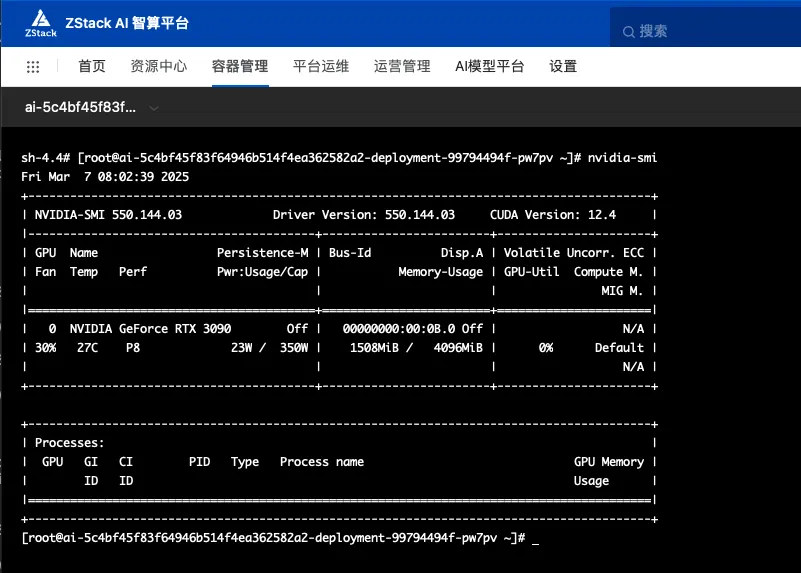The height and width of the screenshot is (573, 801).
Task: Click the Persistence-M column header
Action: pyautogui.click(x=263, y=253)
